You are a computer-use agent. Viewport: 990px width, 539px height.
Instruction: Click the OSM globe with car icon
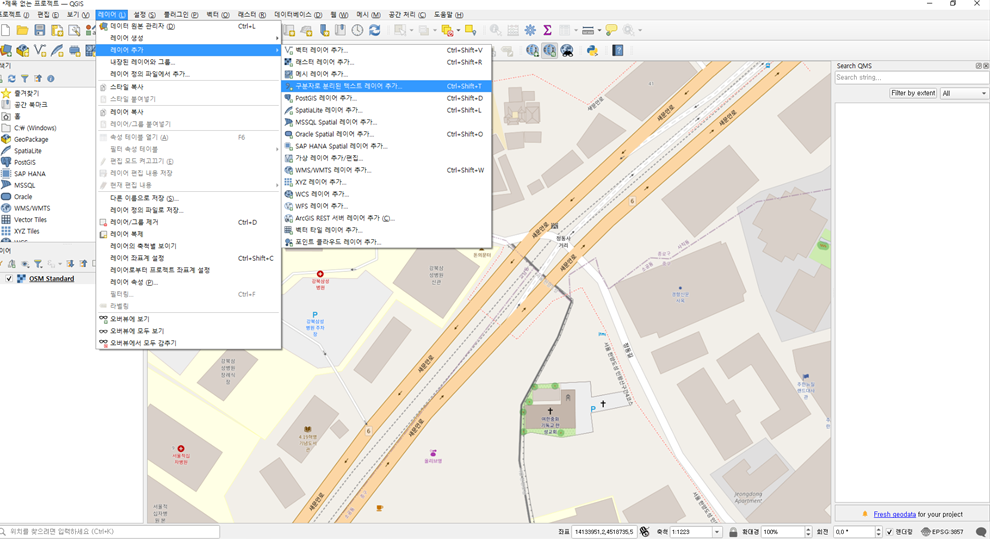tap(567, 50)
